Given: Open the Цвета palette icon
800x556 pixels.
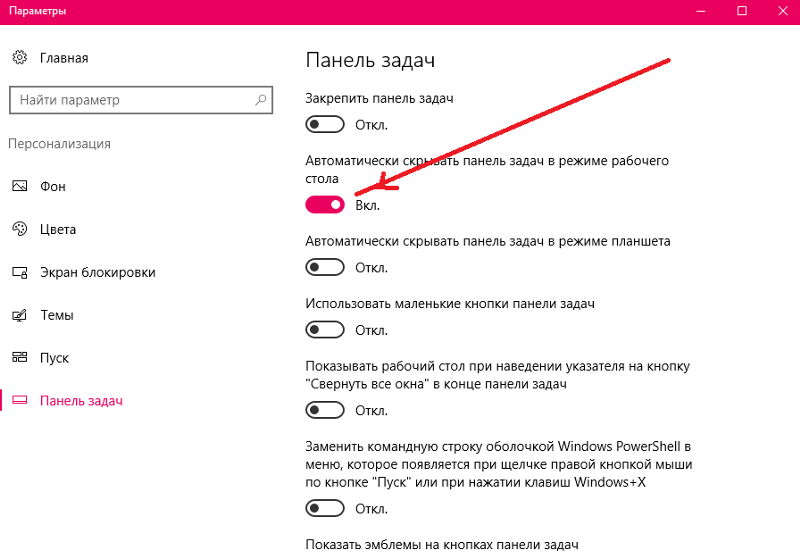Looking at the screenshot, I should [x=19, y=229].
